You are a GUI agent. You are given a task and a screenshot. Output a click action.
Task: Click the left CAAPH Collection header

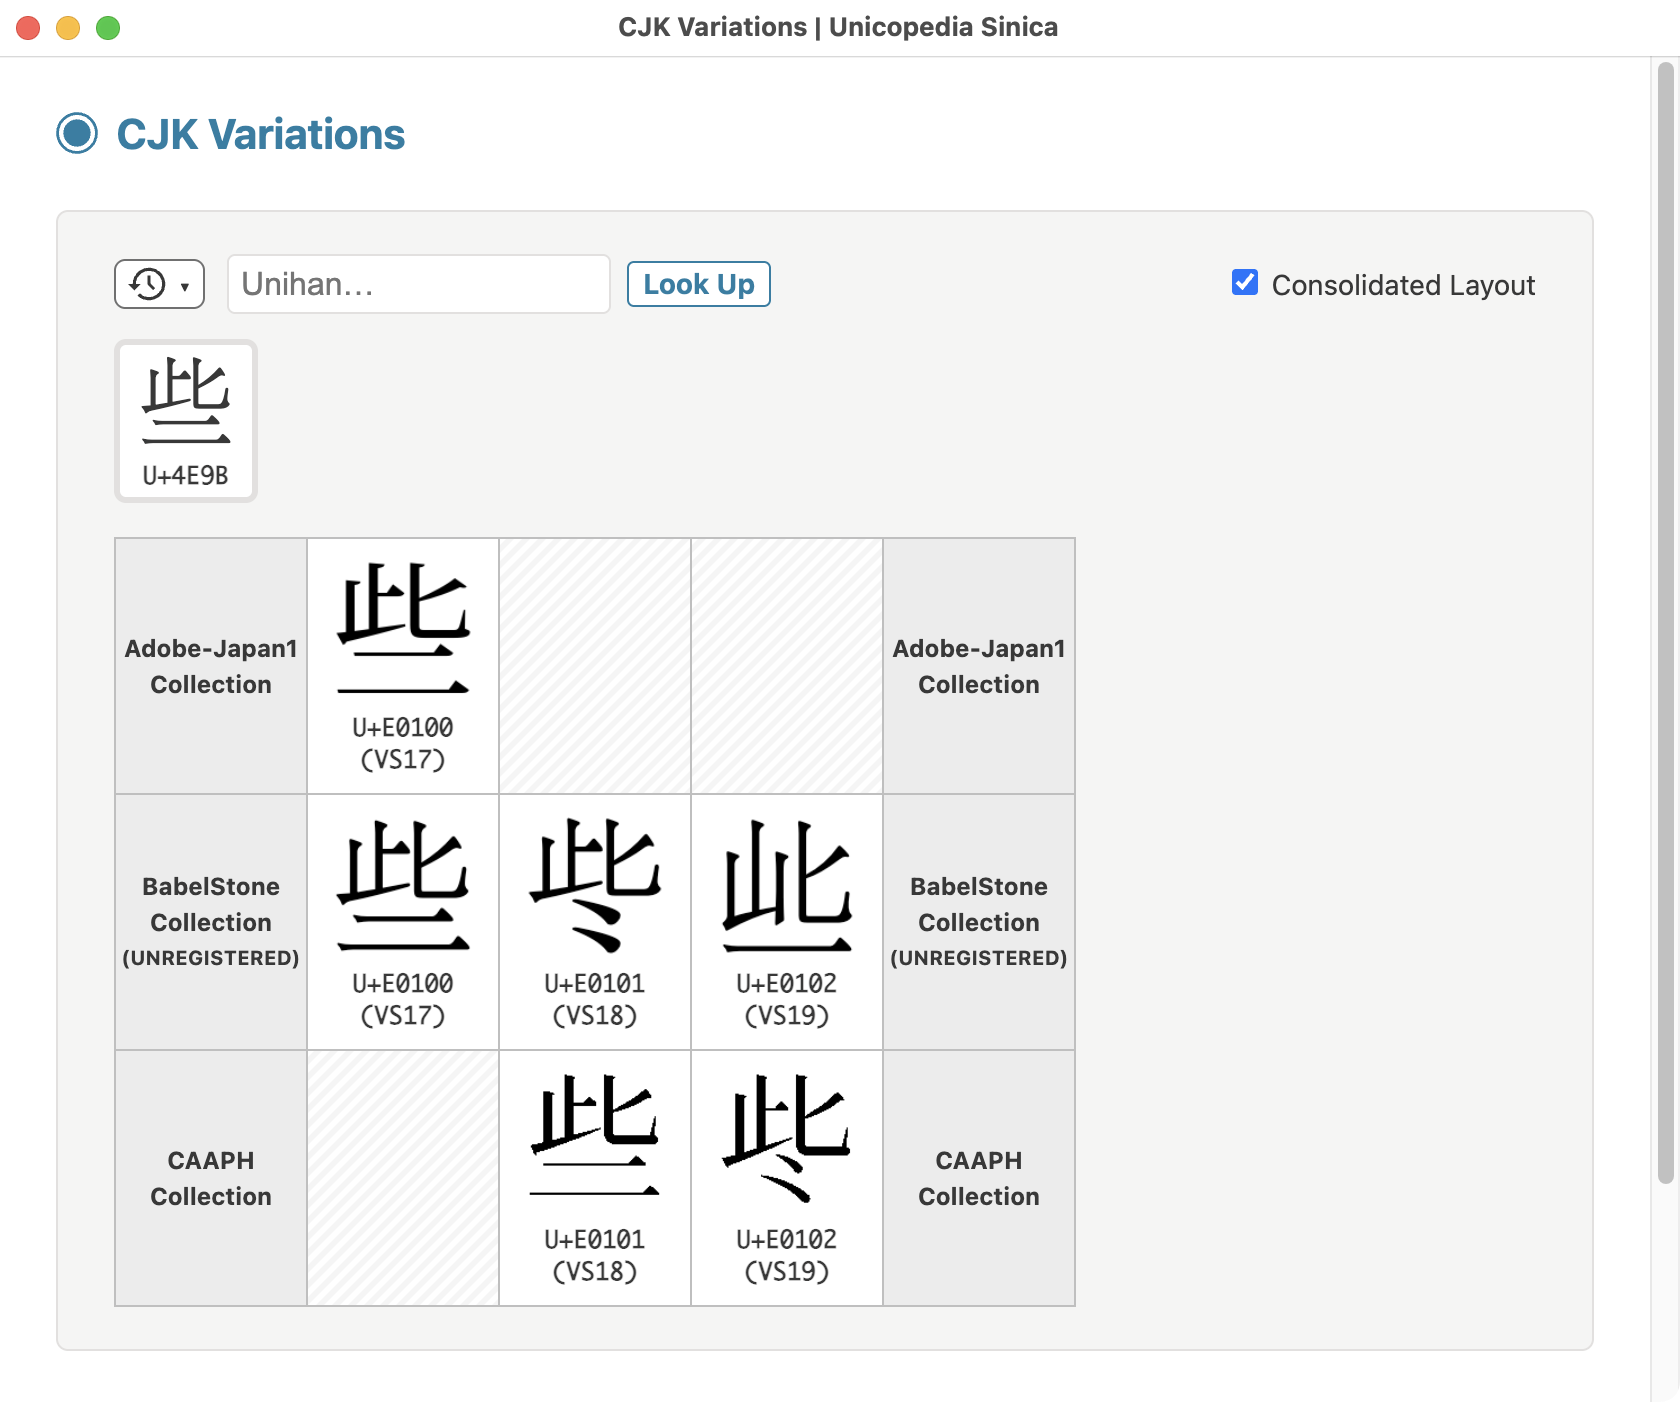211,1178
